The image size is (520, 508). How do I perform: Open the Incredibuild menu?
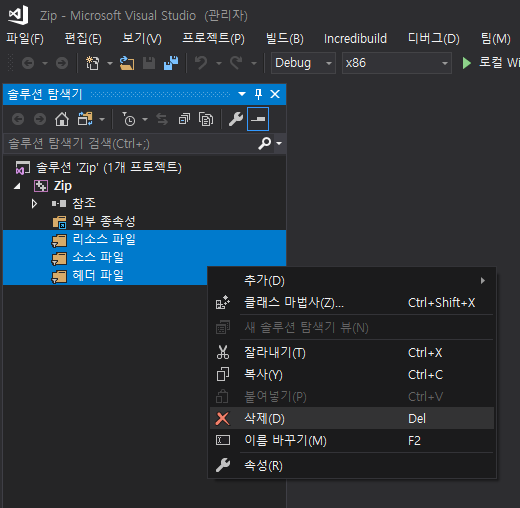tap(355, 39)
